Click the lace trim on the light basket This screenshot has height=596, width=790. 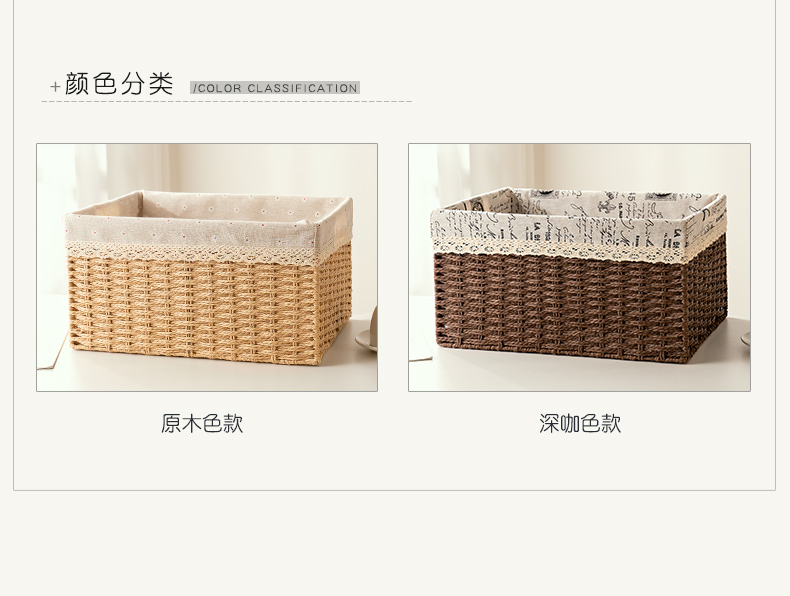[191, 251]
